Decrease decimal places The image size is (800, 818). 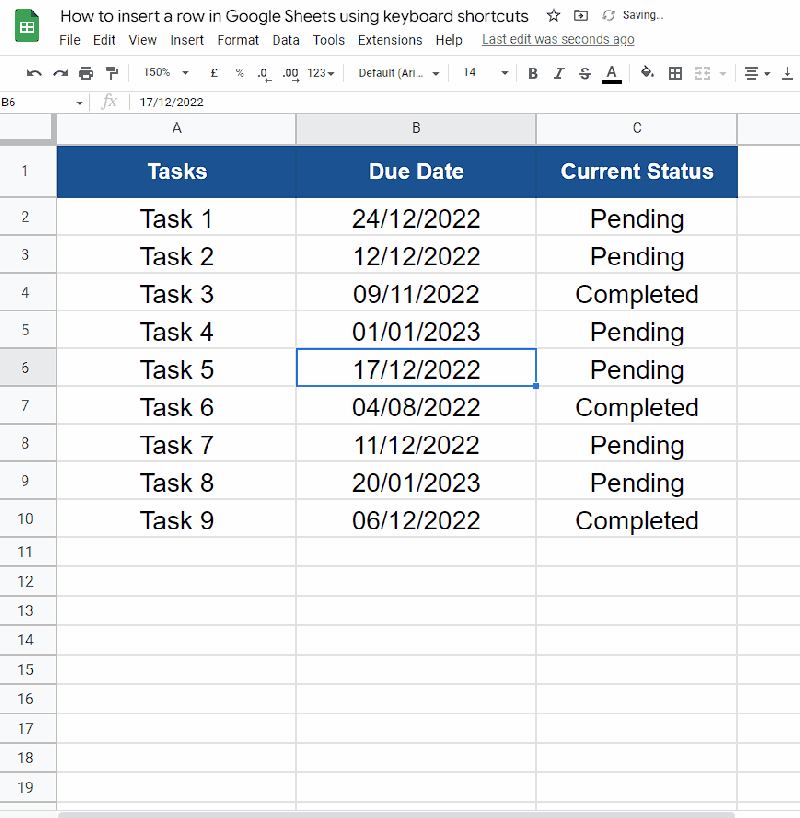pos(263,72)
